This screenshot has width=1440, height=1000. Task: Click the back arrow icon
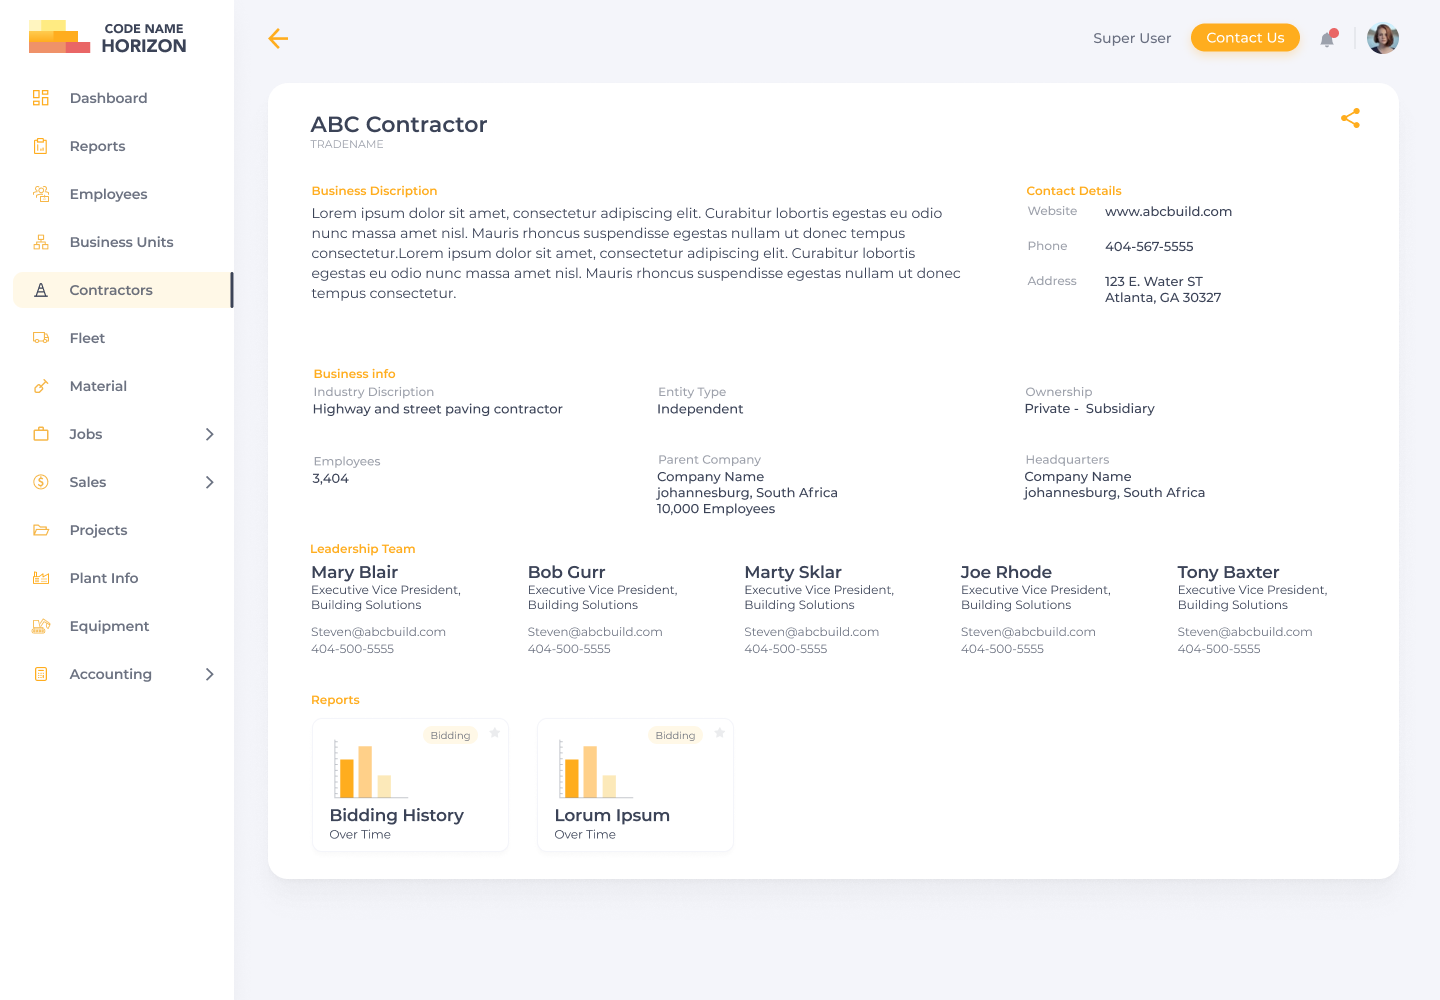click(278, 39)
